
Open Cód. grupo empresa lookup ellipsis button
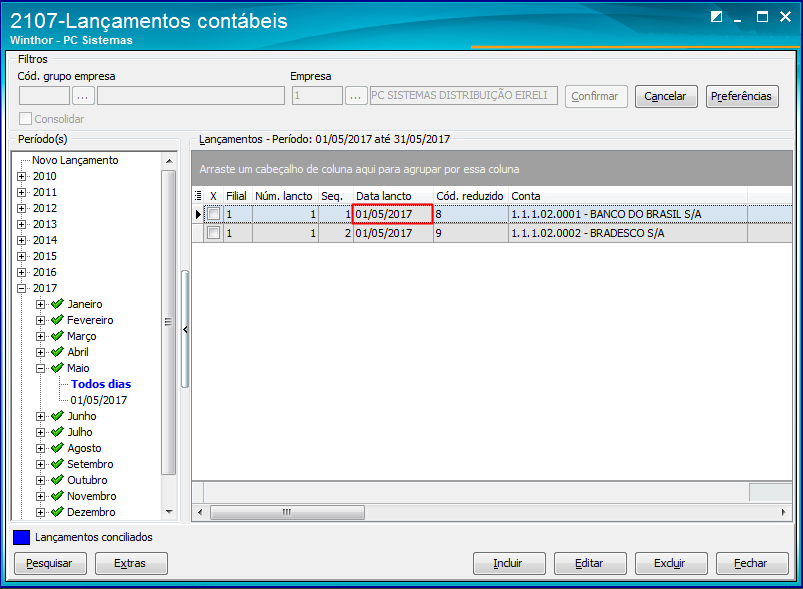click(x=83, y=96)
